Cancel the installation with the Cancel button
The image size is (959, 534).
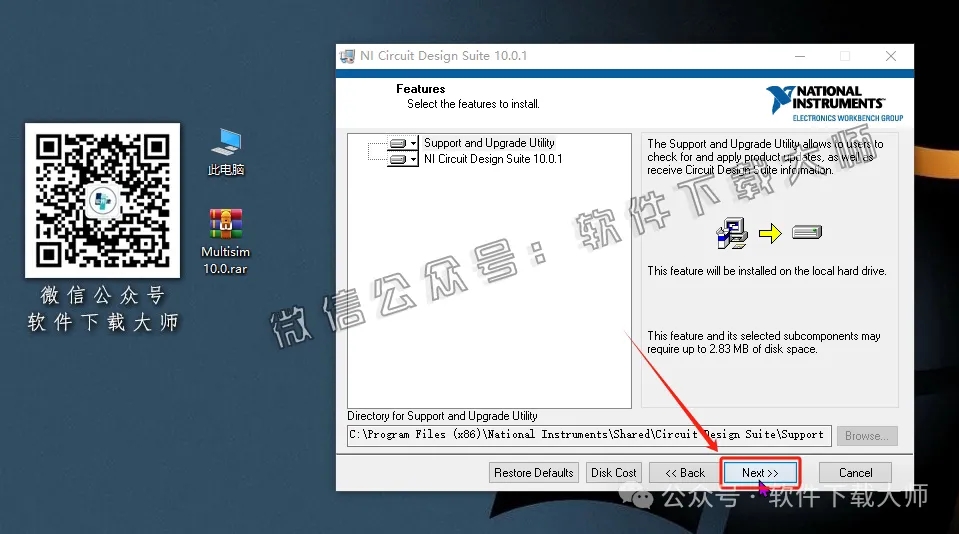pyautogui.click(x=855, y=473)
